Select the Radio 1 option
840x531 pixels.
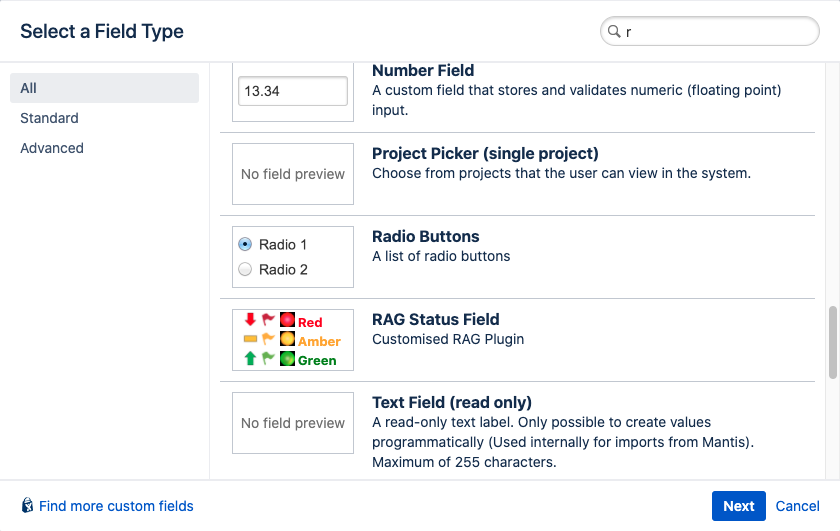tap(245, 244)
